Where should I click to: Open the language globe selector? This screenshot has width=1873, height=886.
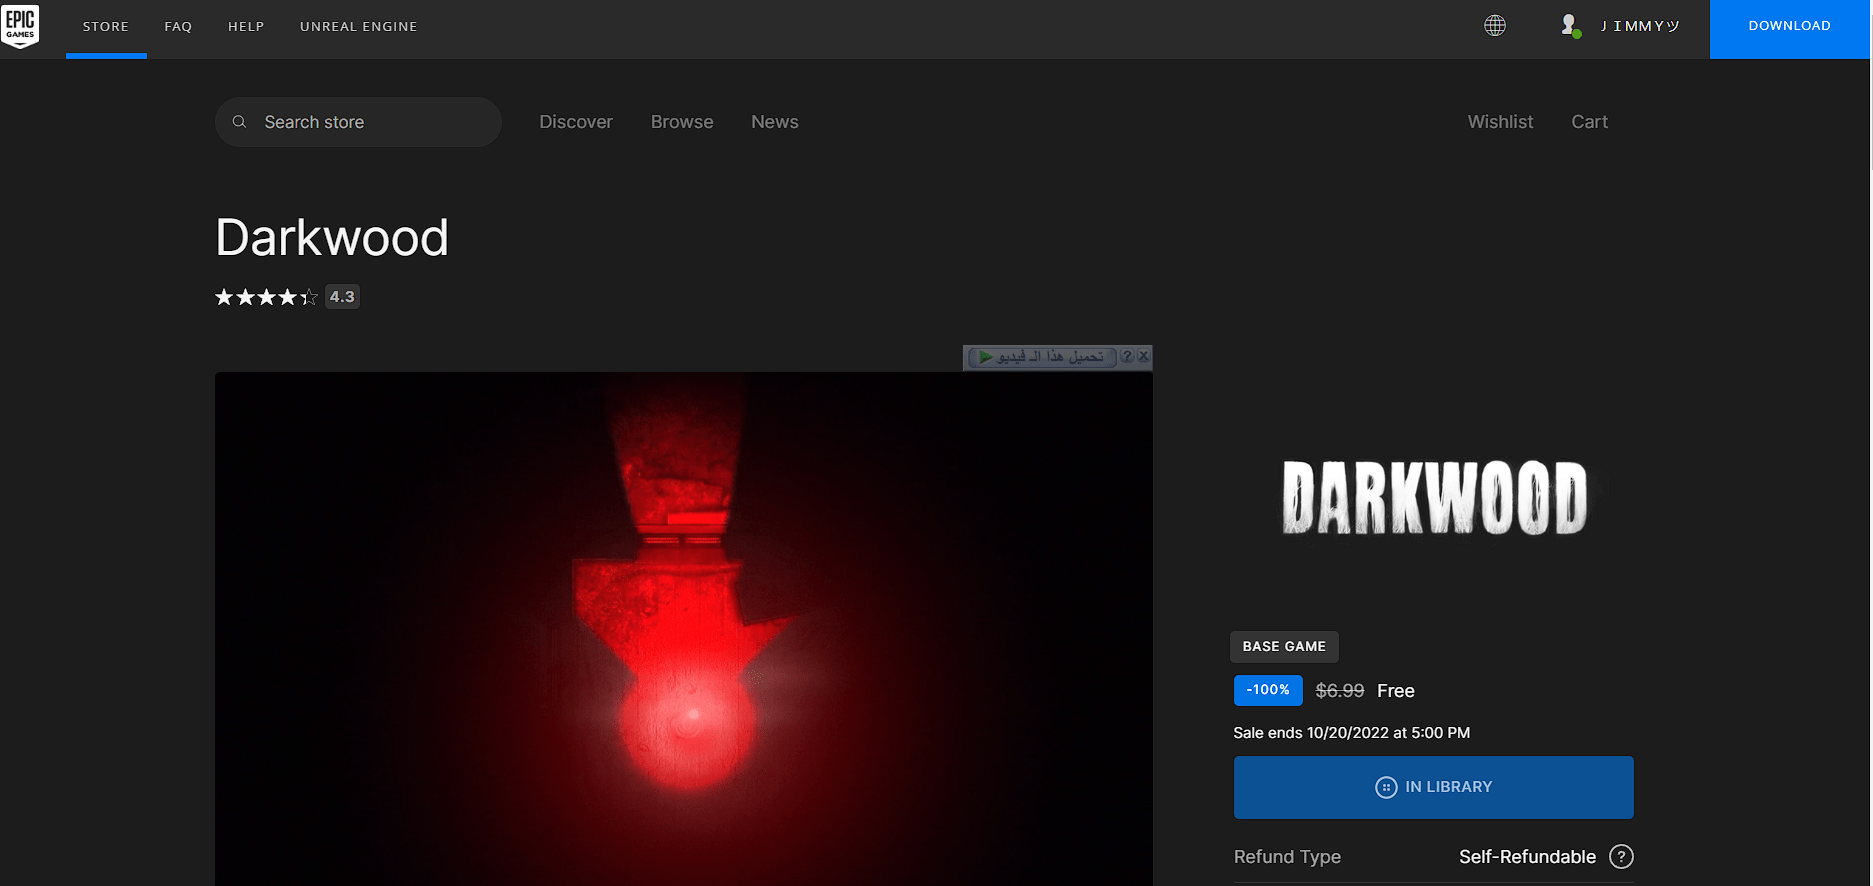pos(1495,26)
